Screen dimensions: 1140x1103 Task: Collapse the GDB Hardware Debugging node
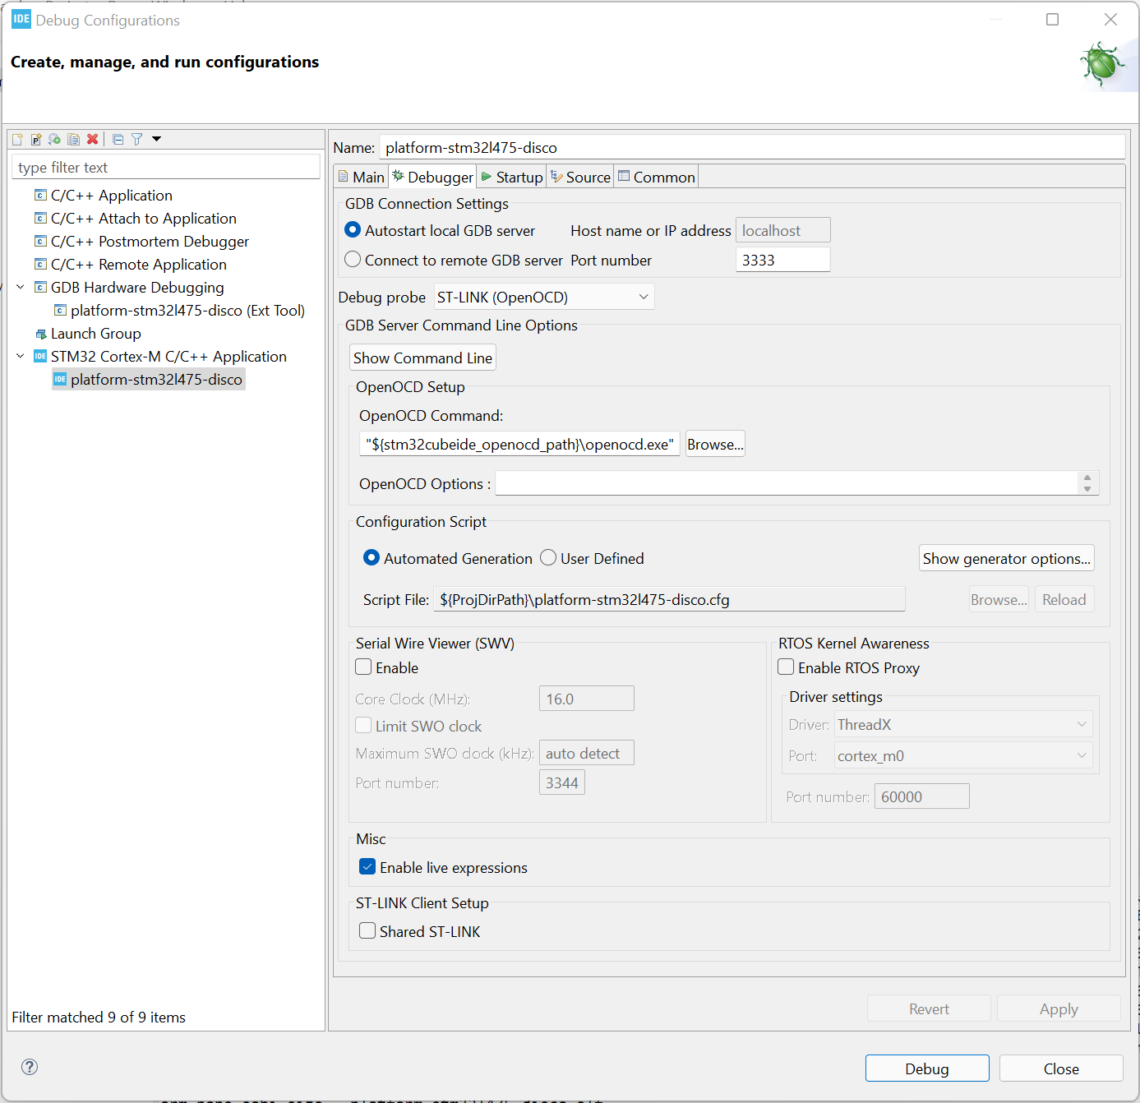pyautogui.click(x=20, y=288)
